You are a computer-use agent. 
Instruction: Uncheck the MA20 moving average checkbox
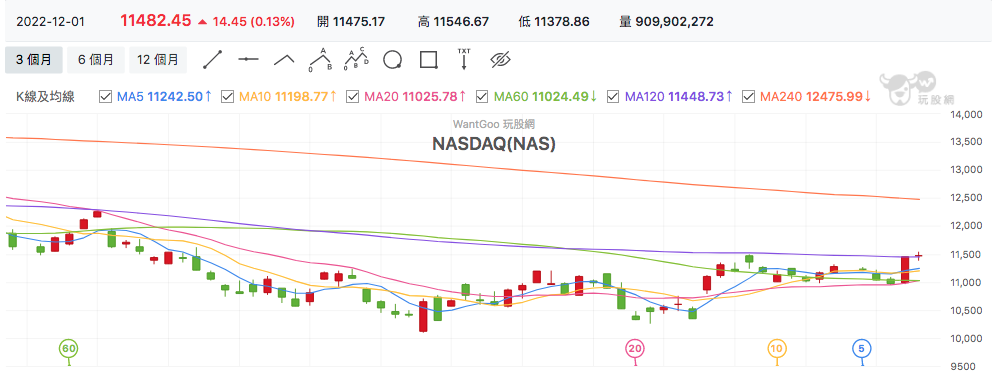tap(354, 96)
